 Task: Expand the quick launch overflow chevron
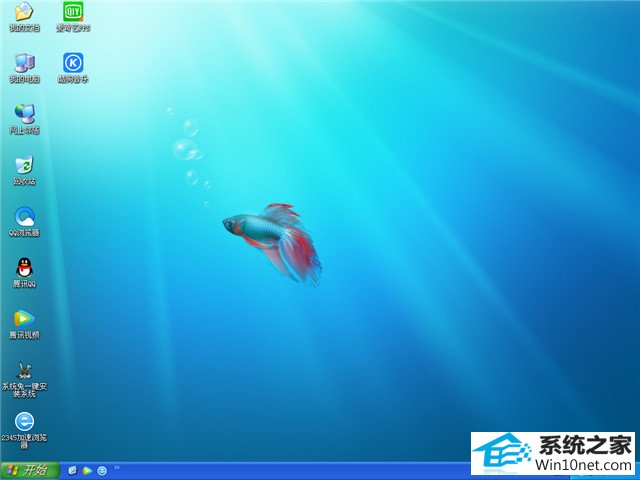(x=117, y=468)
